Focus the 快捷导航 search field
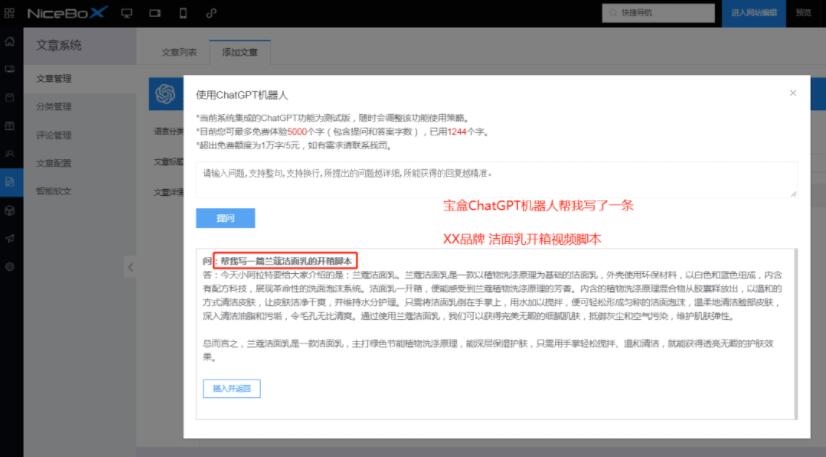The height and width of the screenshot is (457, 826). (x=658, y=13)
